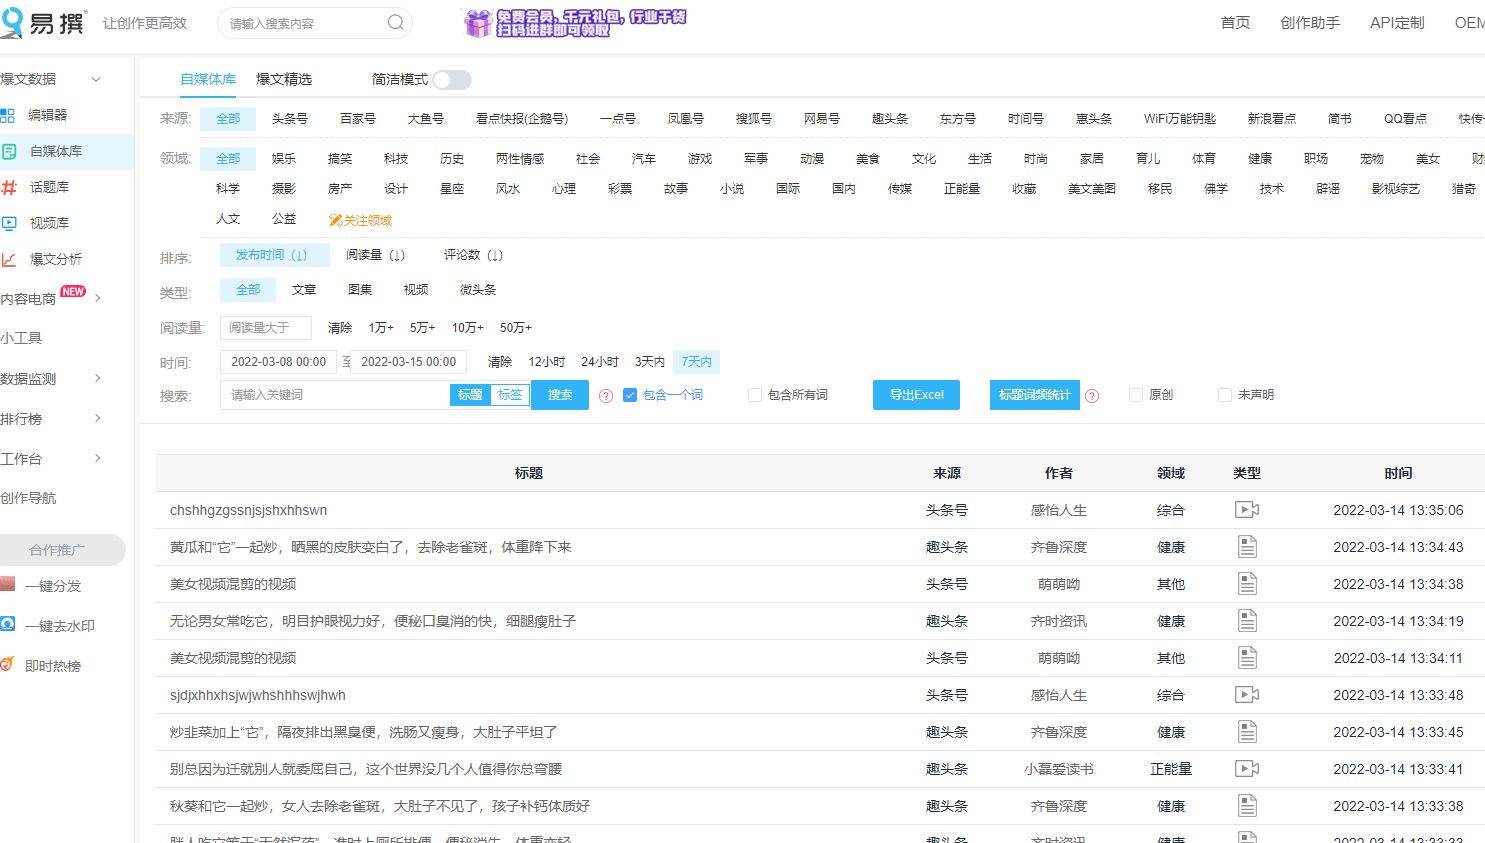Check the 包含所有词 checkbox
The width and height of the screenshot is (1485, 843).
pos(755,395)
